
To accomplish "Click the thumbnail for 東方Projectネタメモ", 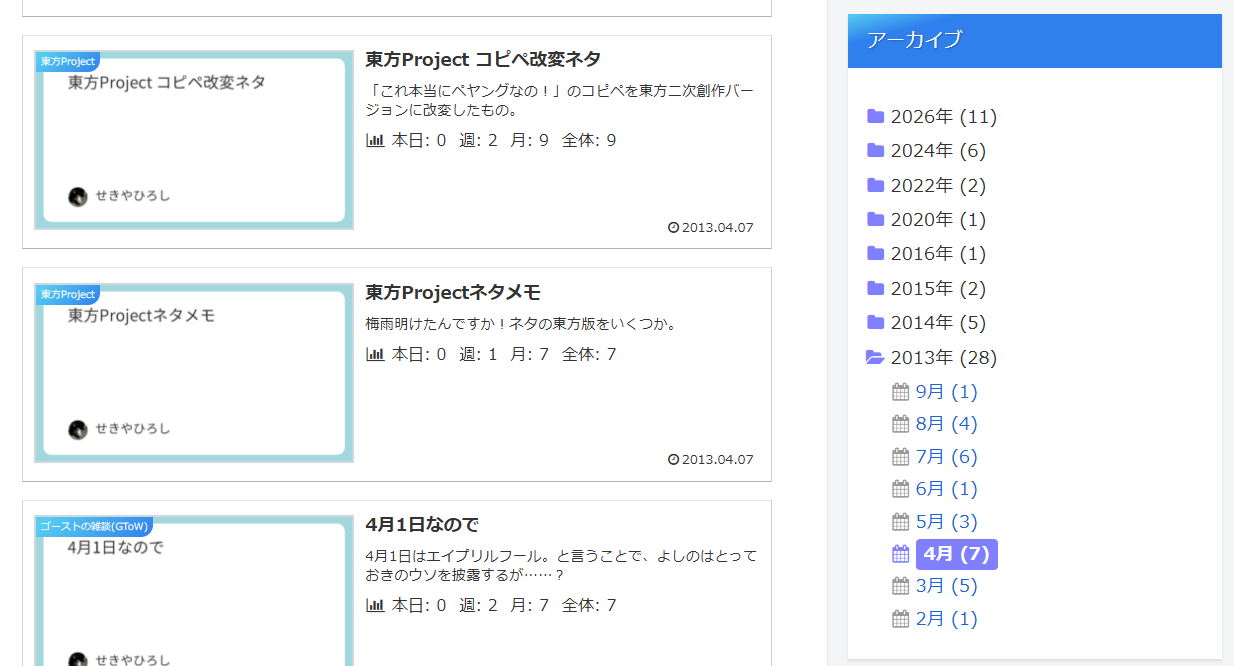I will pyautogui.click(x=193, y=372).
